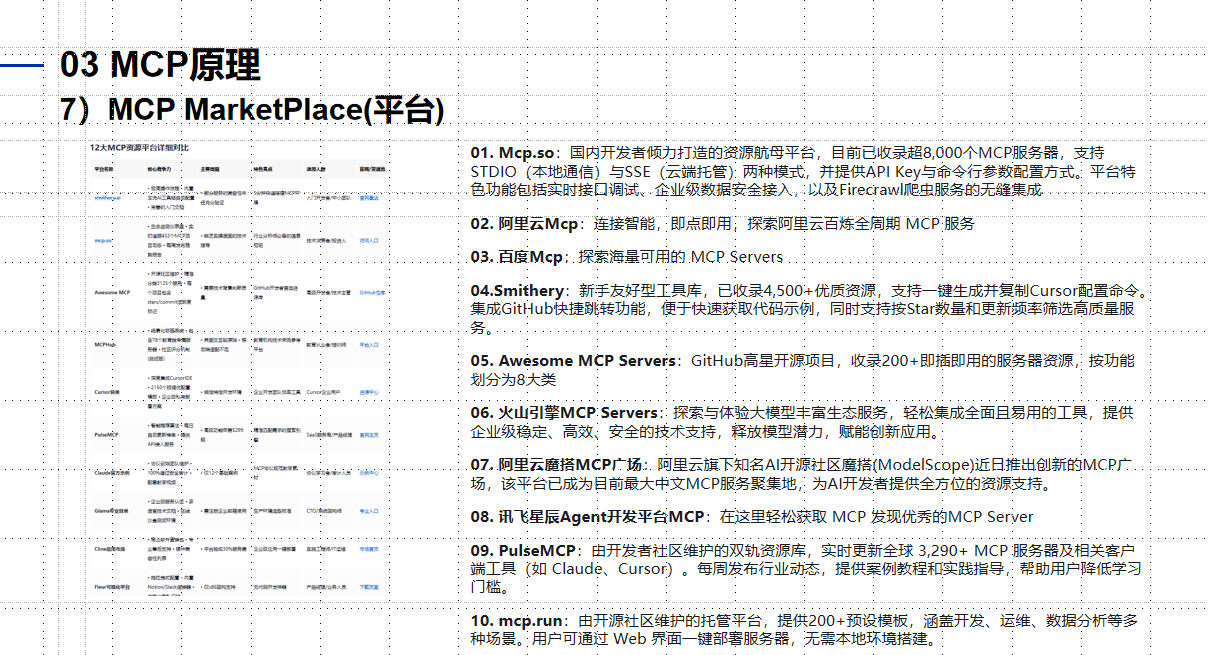Image resolution: width=1208 pixels, height=655 pixels.
Task: Click the bold heading "05. Awesome MCP Servers"
Action: [574, 361]
